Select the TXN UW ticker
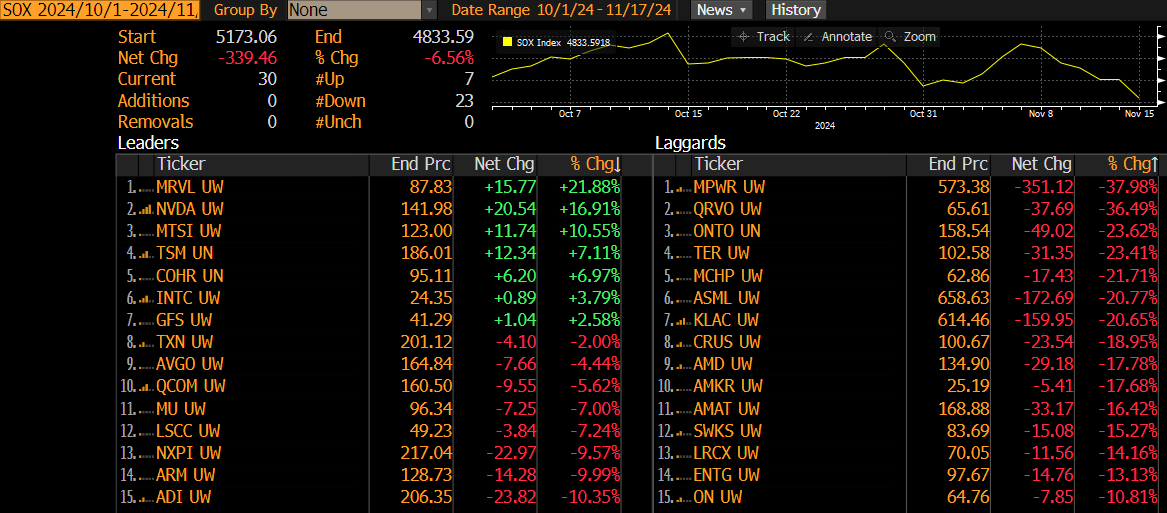The height and width of the screenshot is (513, 1167). pos(185,343)
